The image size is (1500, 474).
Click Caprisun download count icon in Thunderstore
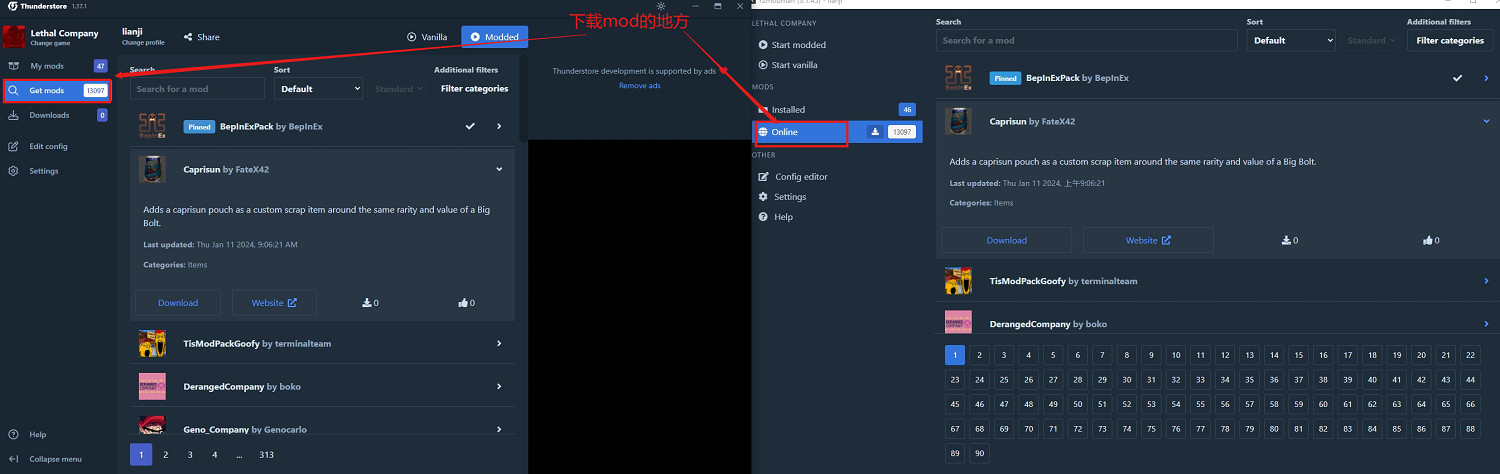[x=367, y=303]
